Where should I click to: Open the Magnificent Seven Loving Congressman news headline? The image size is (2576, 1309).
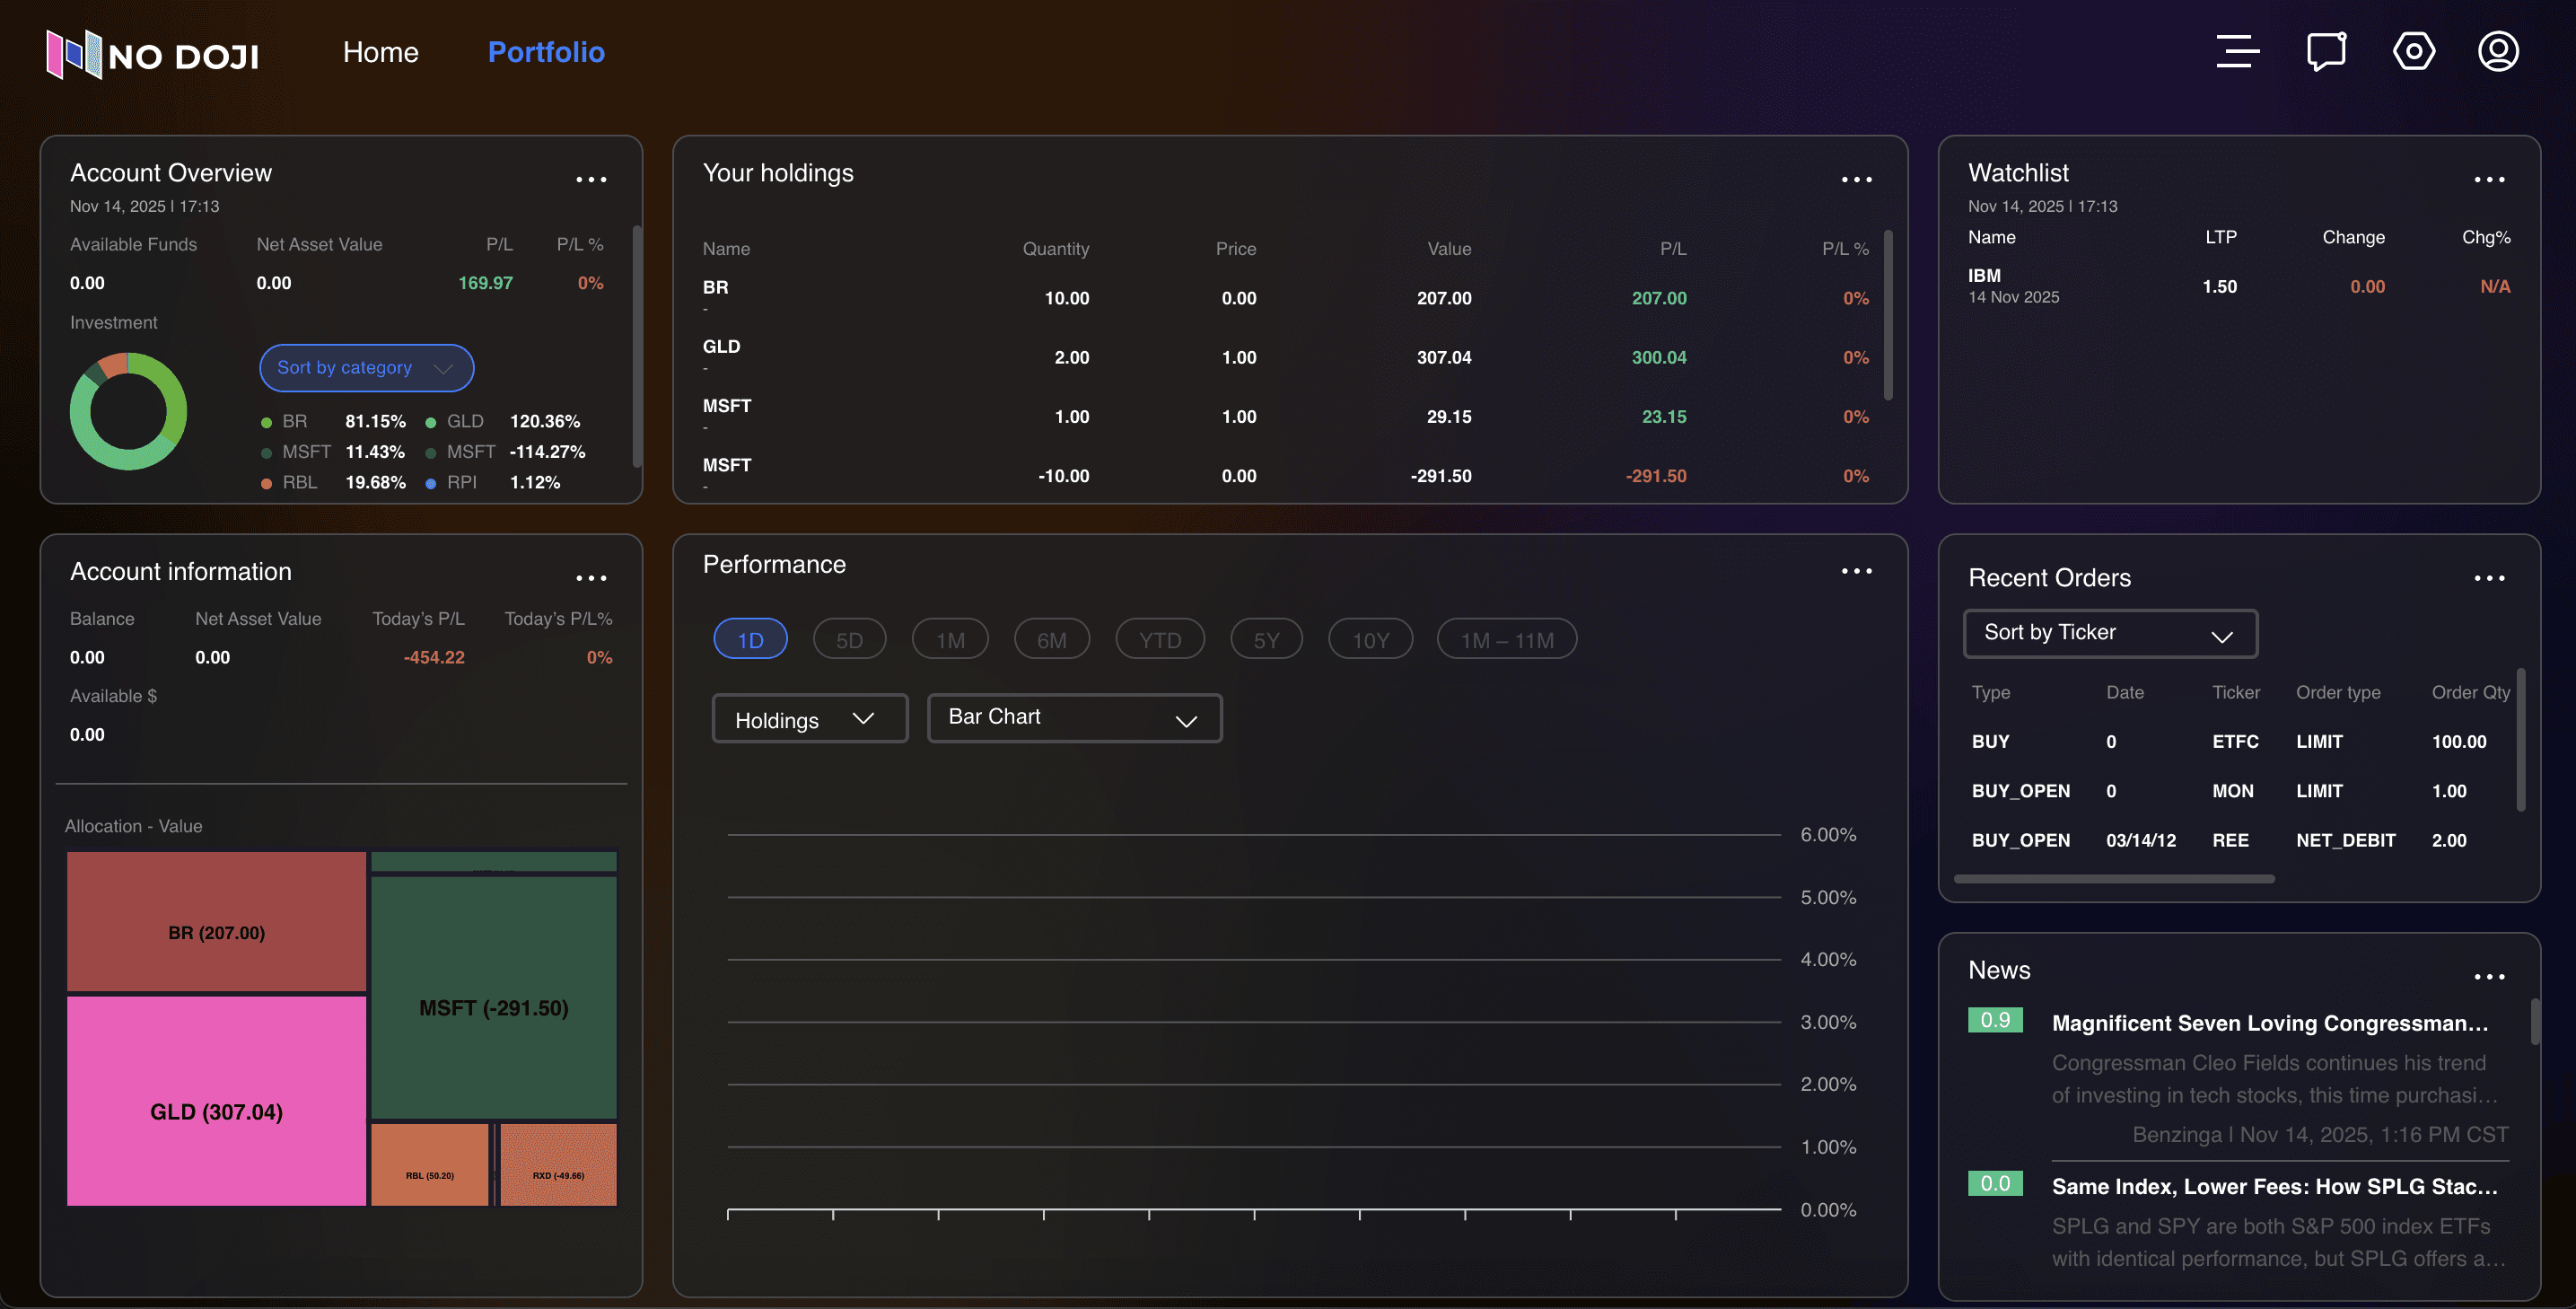(2269, 1023)
